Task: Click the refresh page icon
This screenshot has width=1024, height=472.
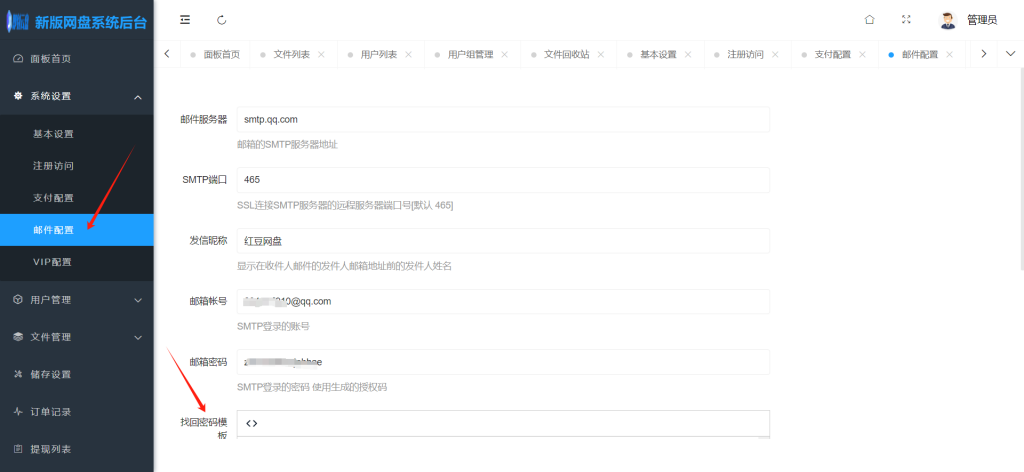Action: [221, 20]
